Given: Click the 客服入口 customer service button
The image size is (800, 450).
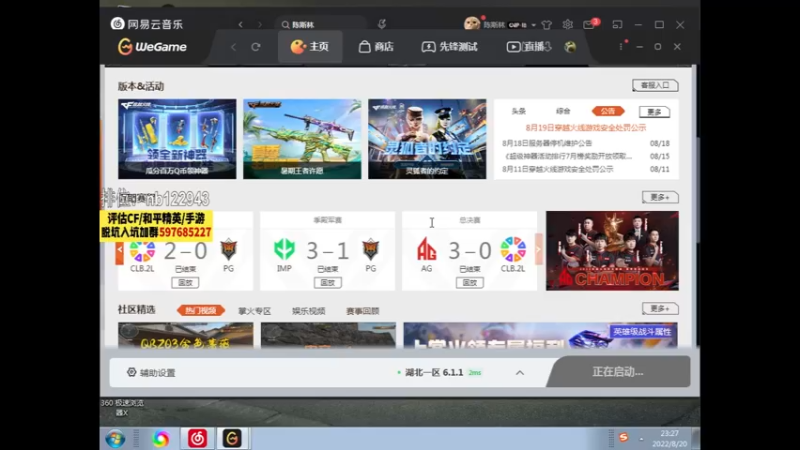Looking at the screenshot, I should click(x=655, y=85).
